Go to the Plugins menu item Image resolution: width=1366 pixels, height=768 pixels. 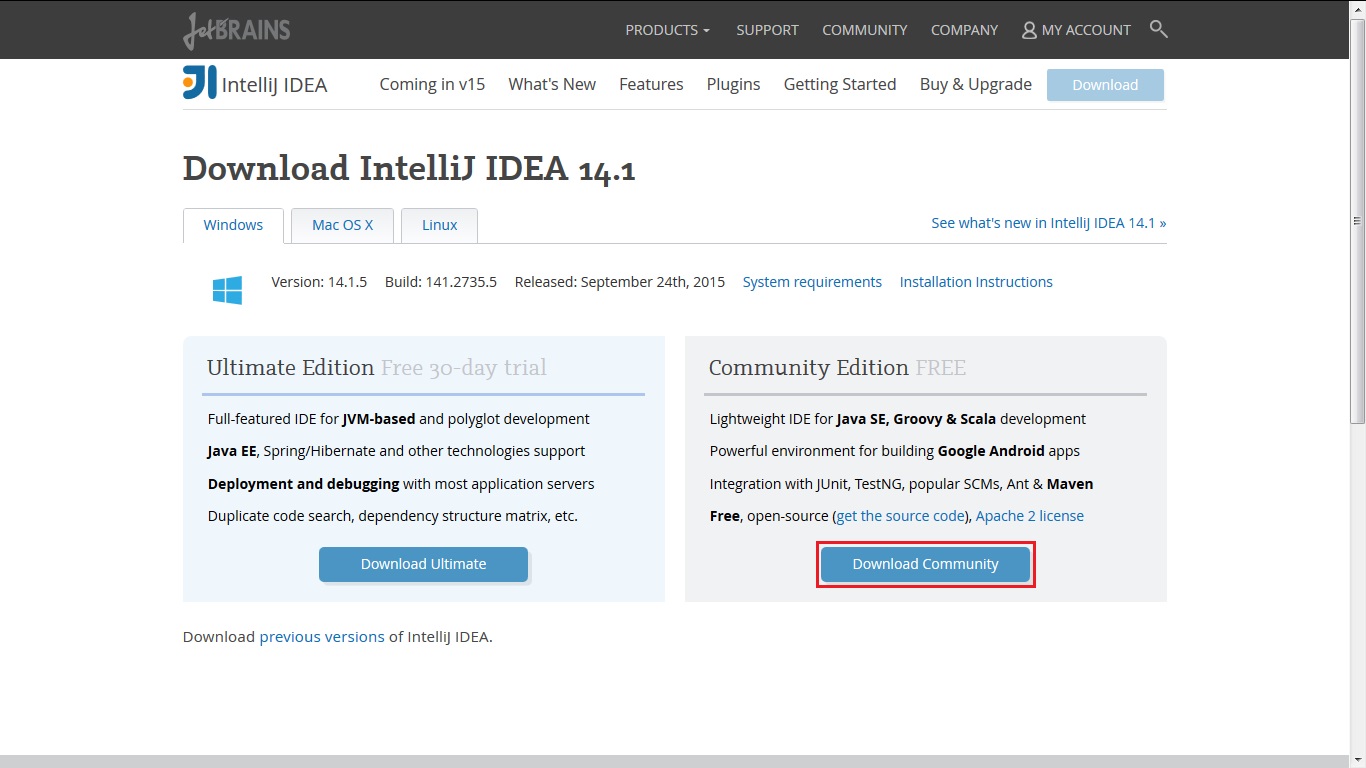[733, 84]
